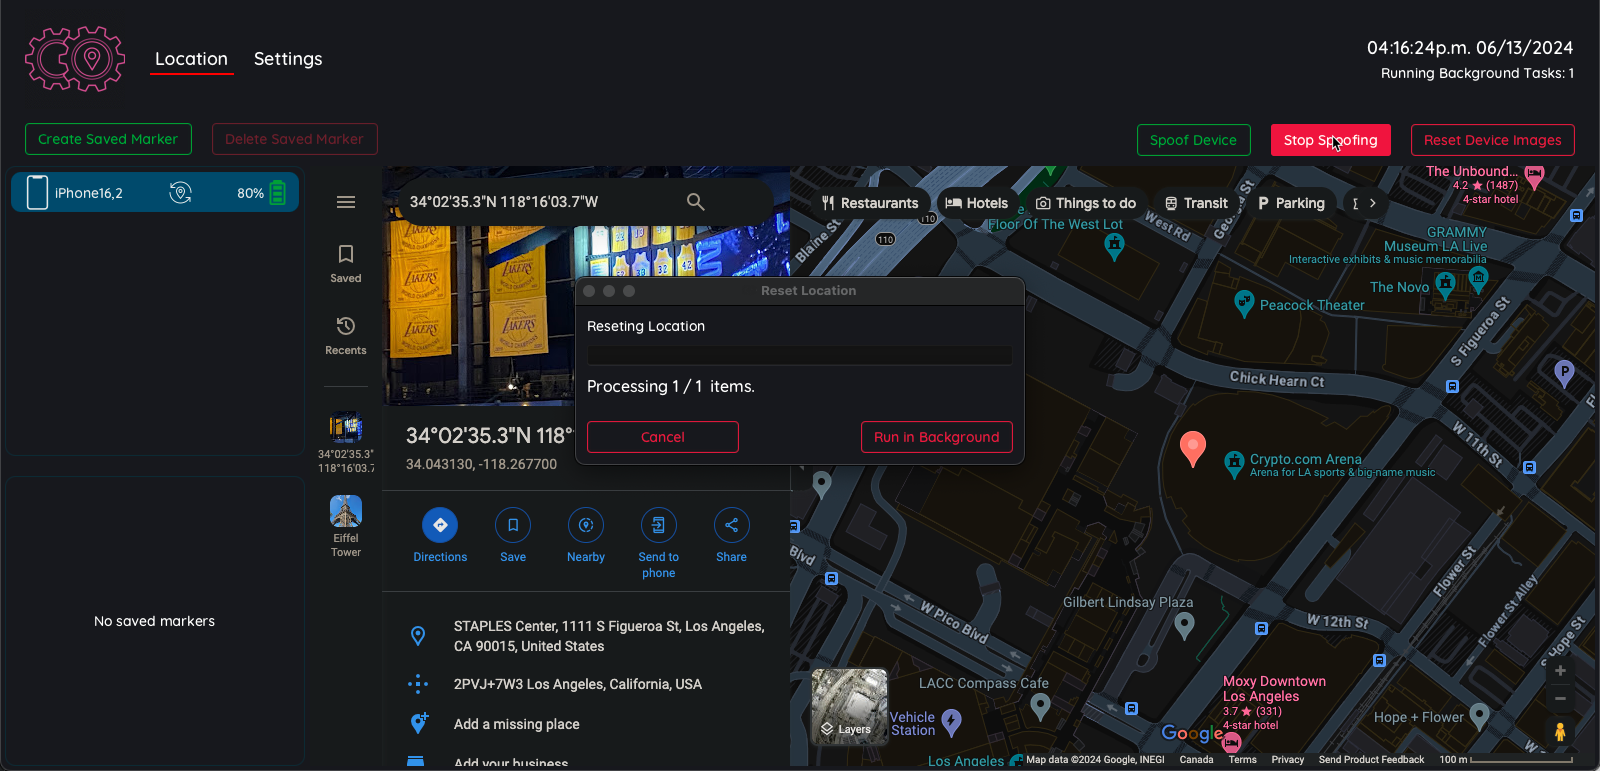Click the Directions icon

(x=440, y=525)
